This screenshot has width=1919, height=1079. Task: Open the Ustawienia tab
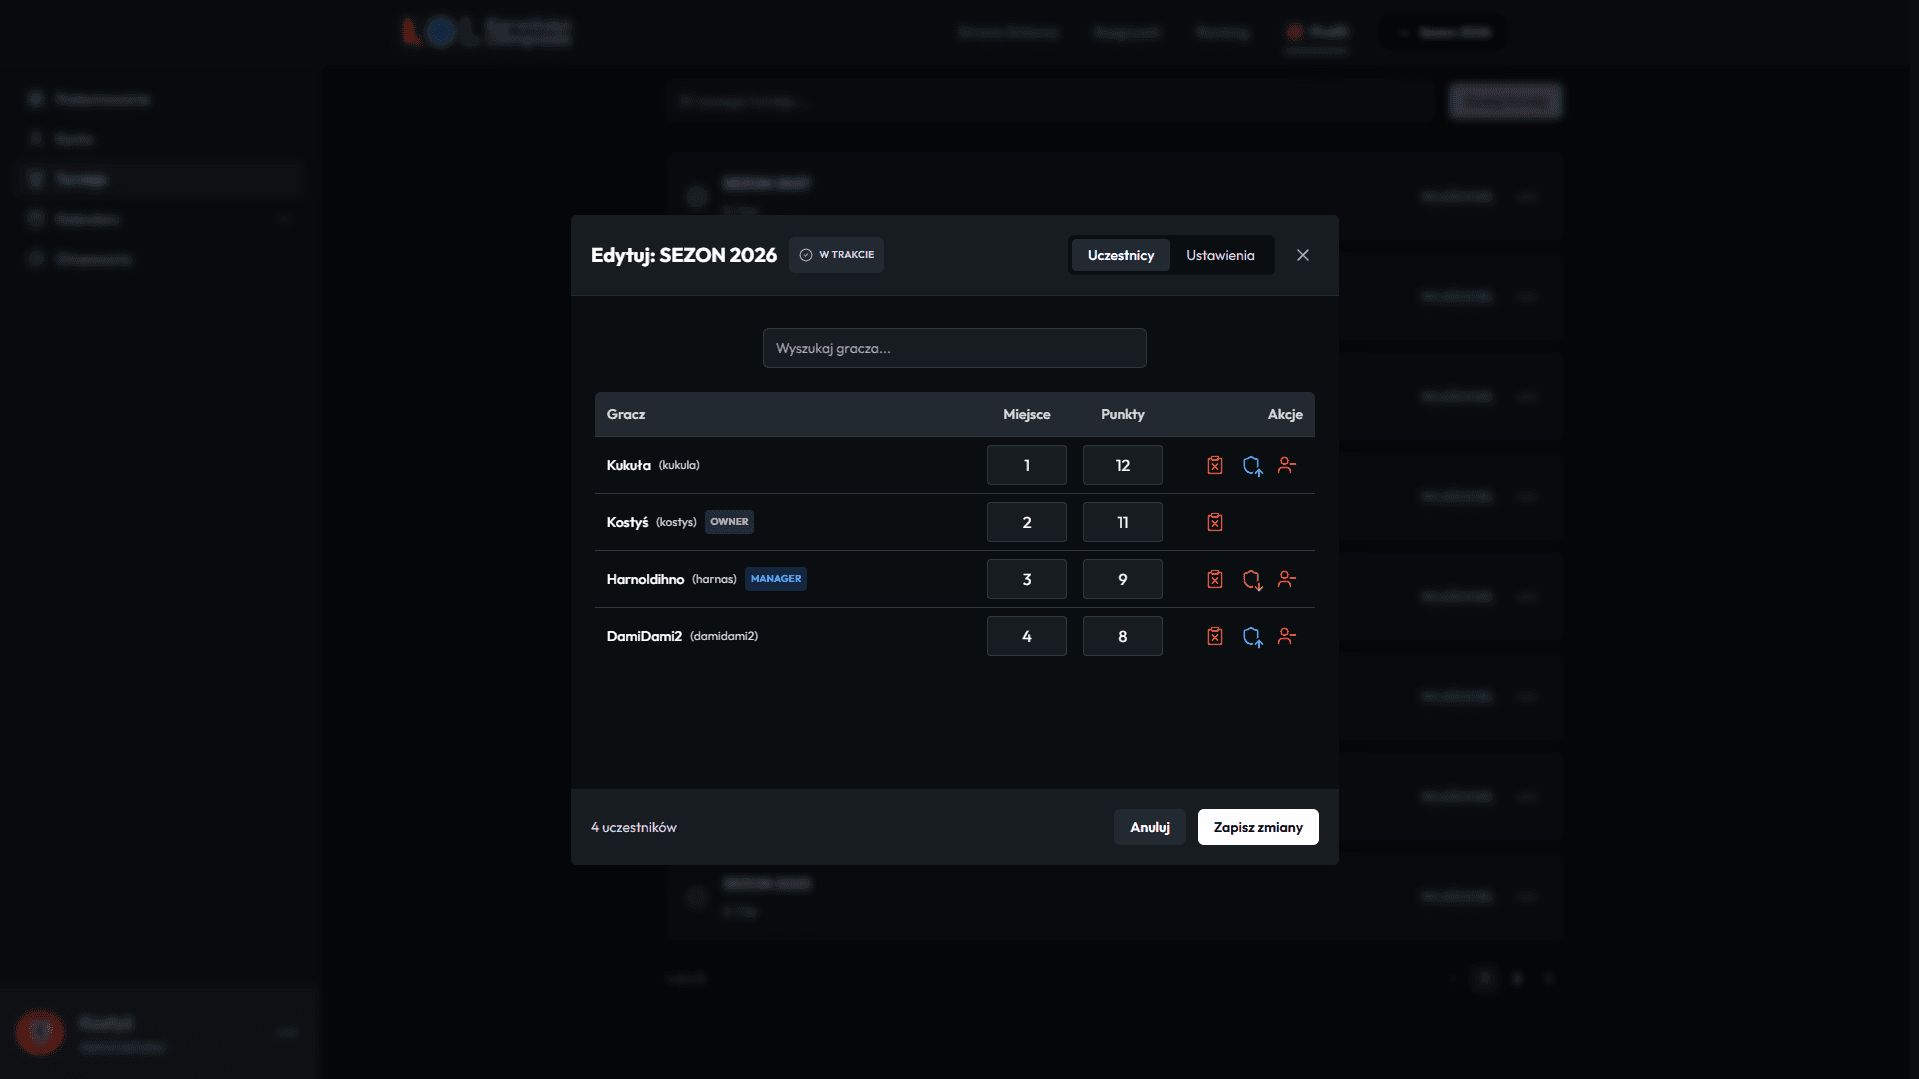tap(1220, 255)
